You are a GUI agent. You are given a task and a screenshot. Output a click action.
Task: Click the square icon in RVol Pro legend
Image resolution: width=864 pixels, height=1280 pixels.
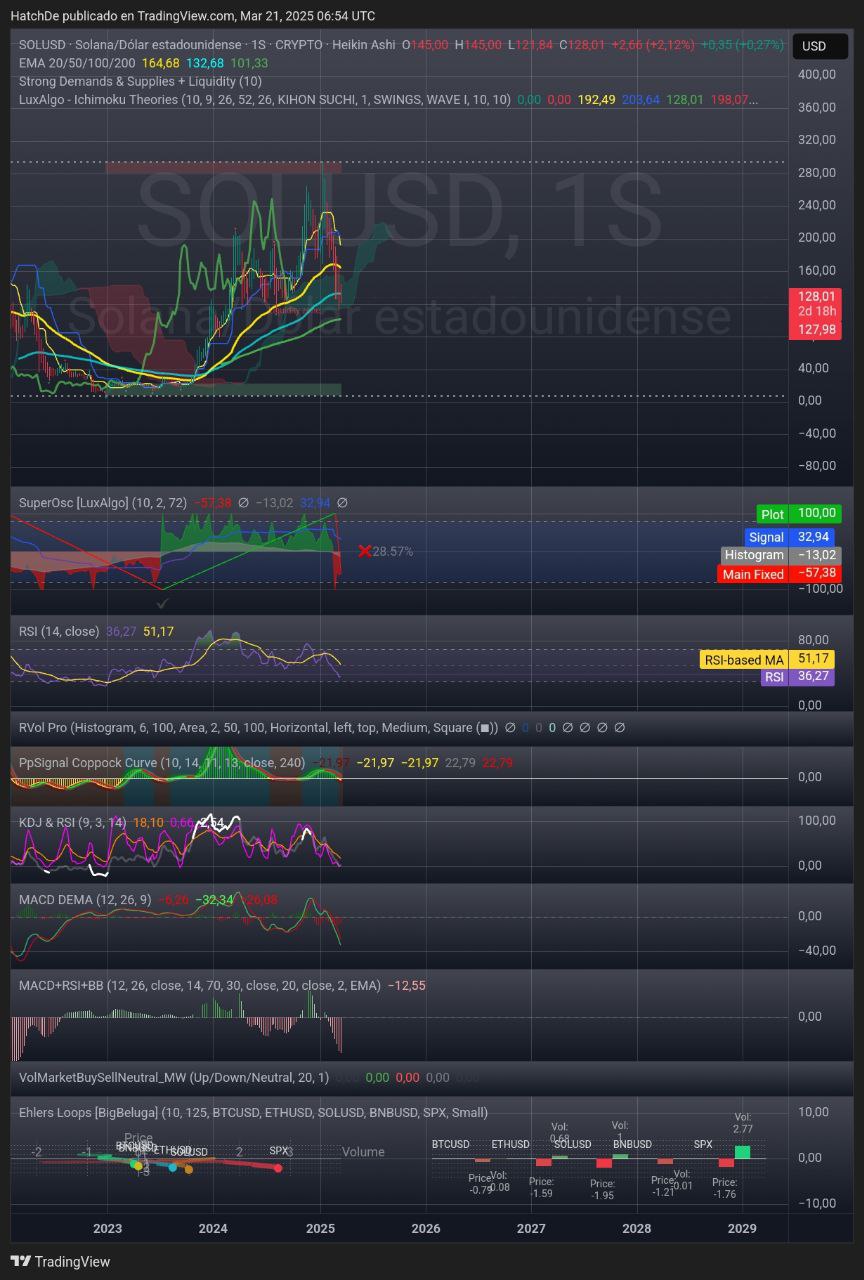point(485,728)
